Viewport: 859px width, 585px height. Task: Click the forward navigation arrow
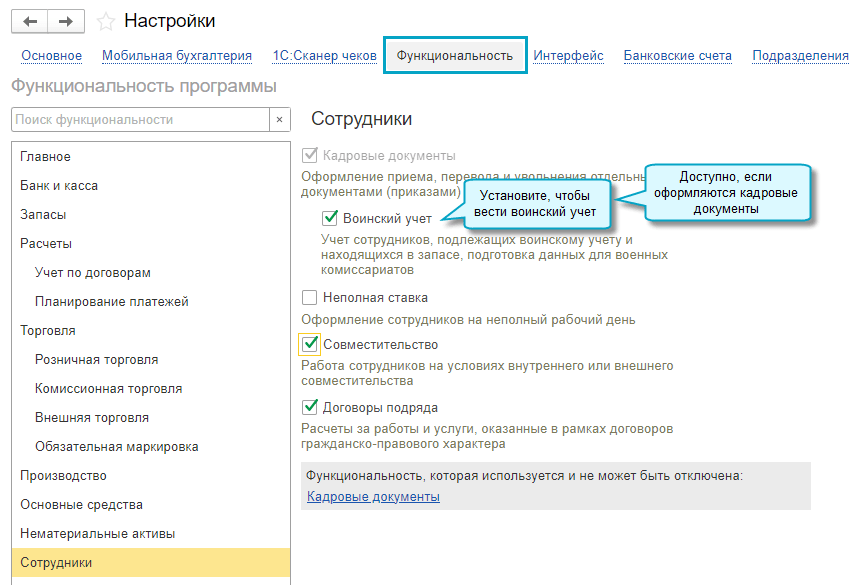[63, 20]
